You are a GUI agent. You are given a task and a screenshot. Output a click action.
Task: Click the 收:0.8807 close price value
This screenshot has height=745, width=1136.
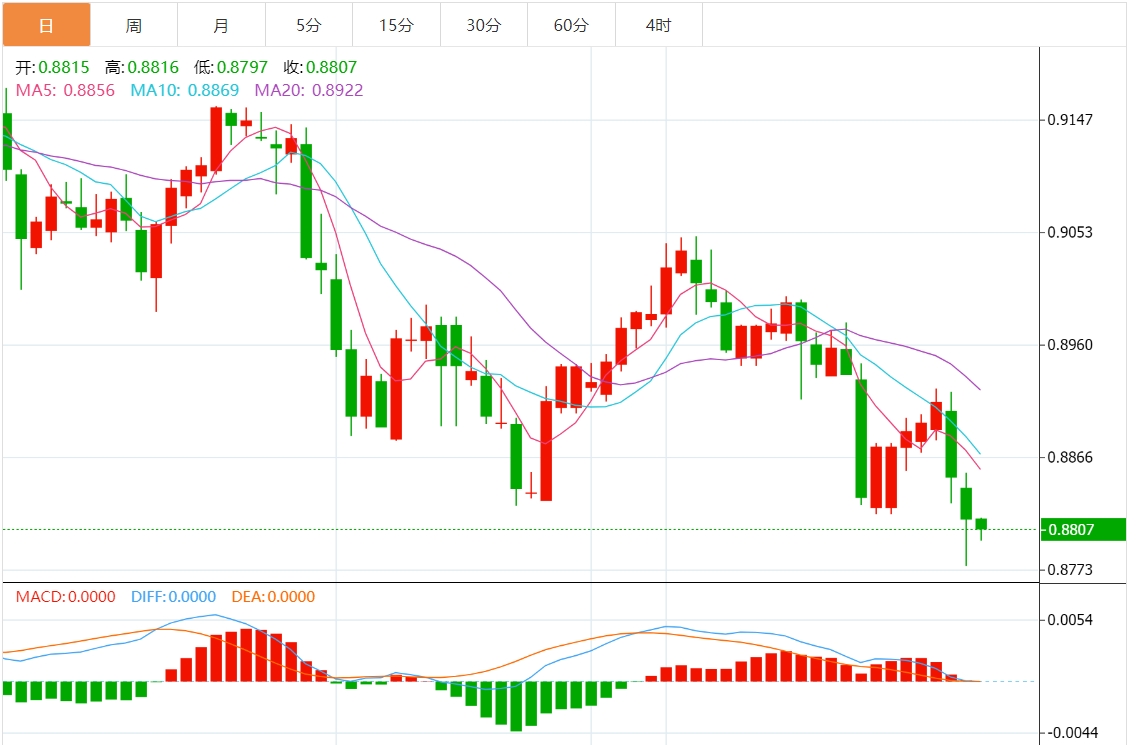[320, 67]
